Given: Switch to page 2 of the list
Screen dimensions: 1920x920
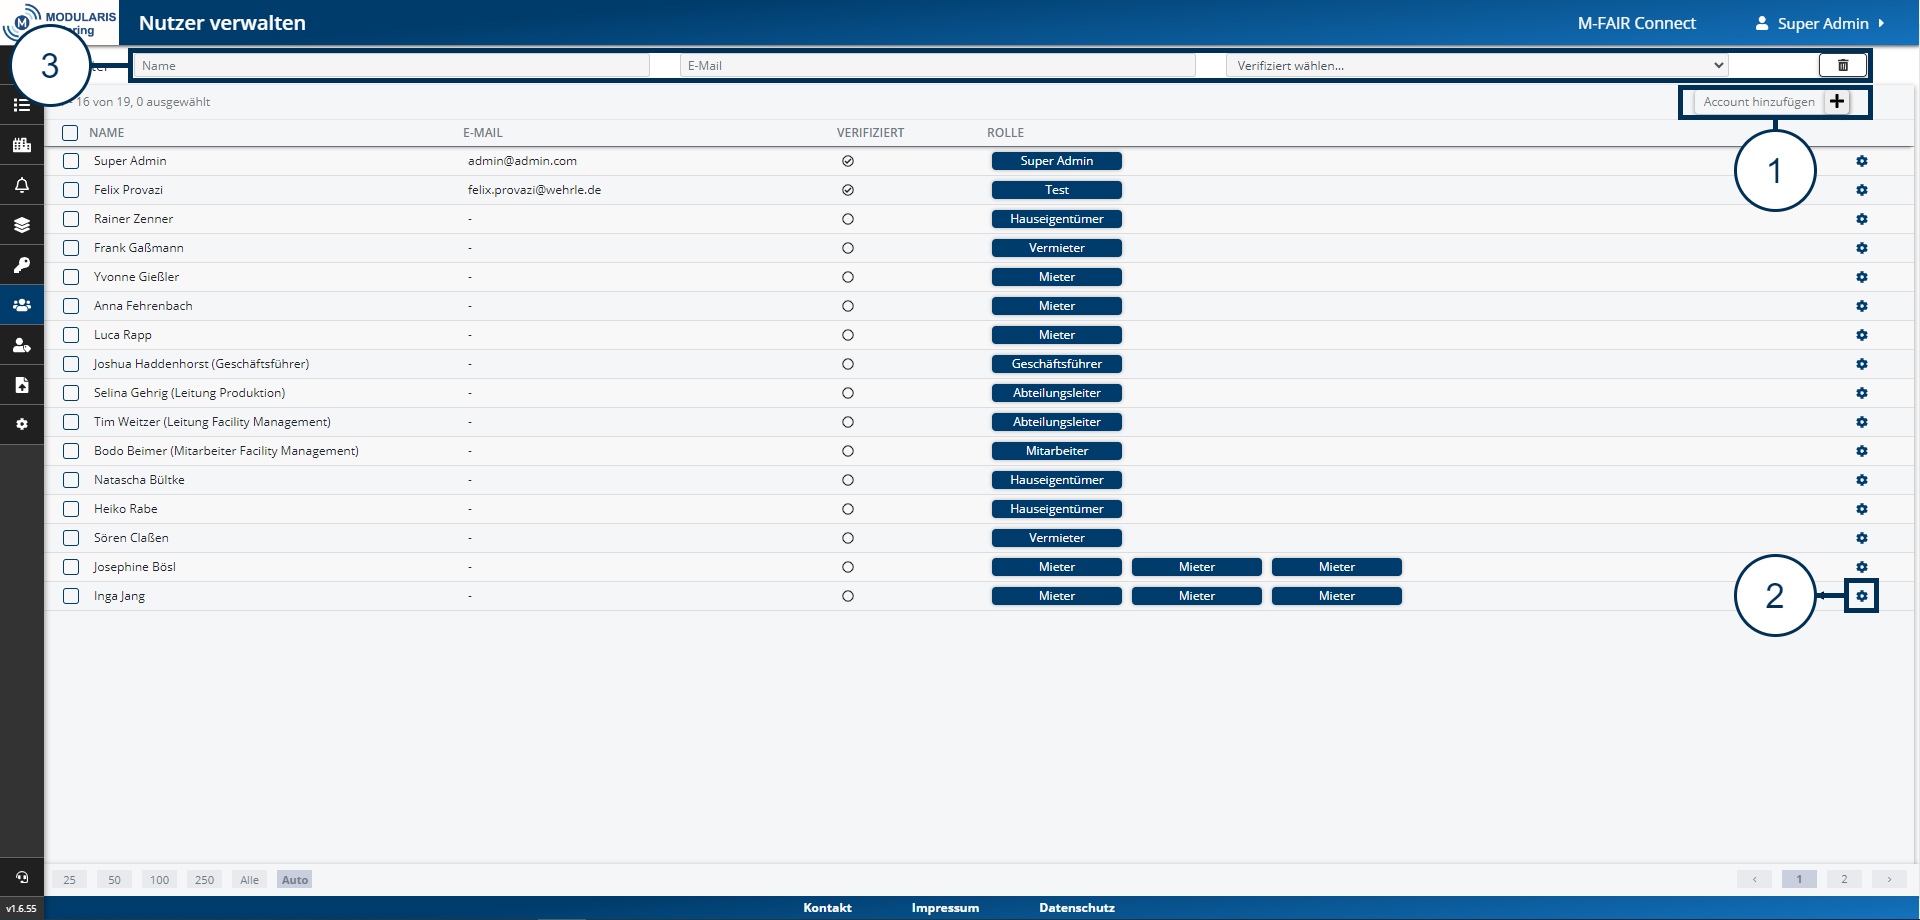Looking at the screenshot, I should [1844, 880].
